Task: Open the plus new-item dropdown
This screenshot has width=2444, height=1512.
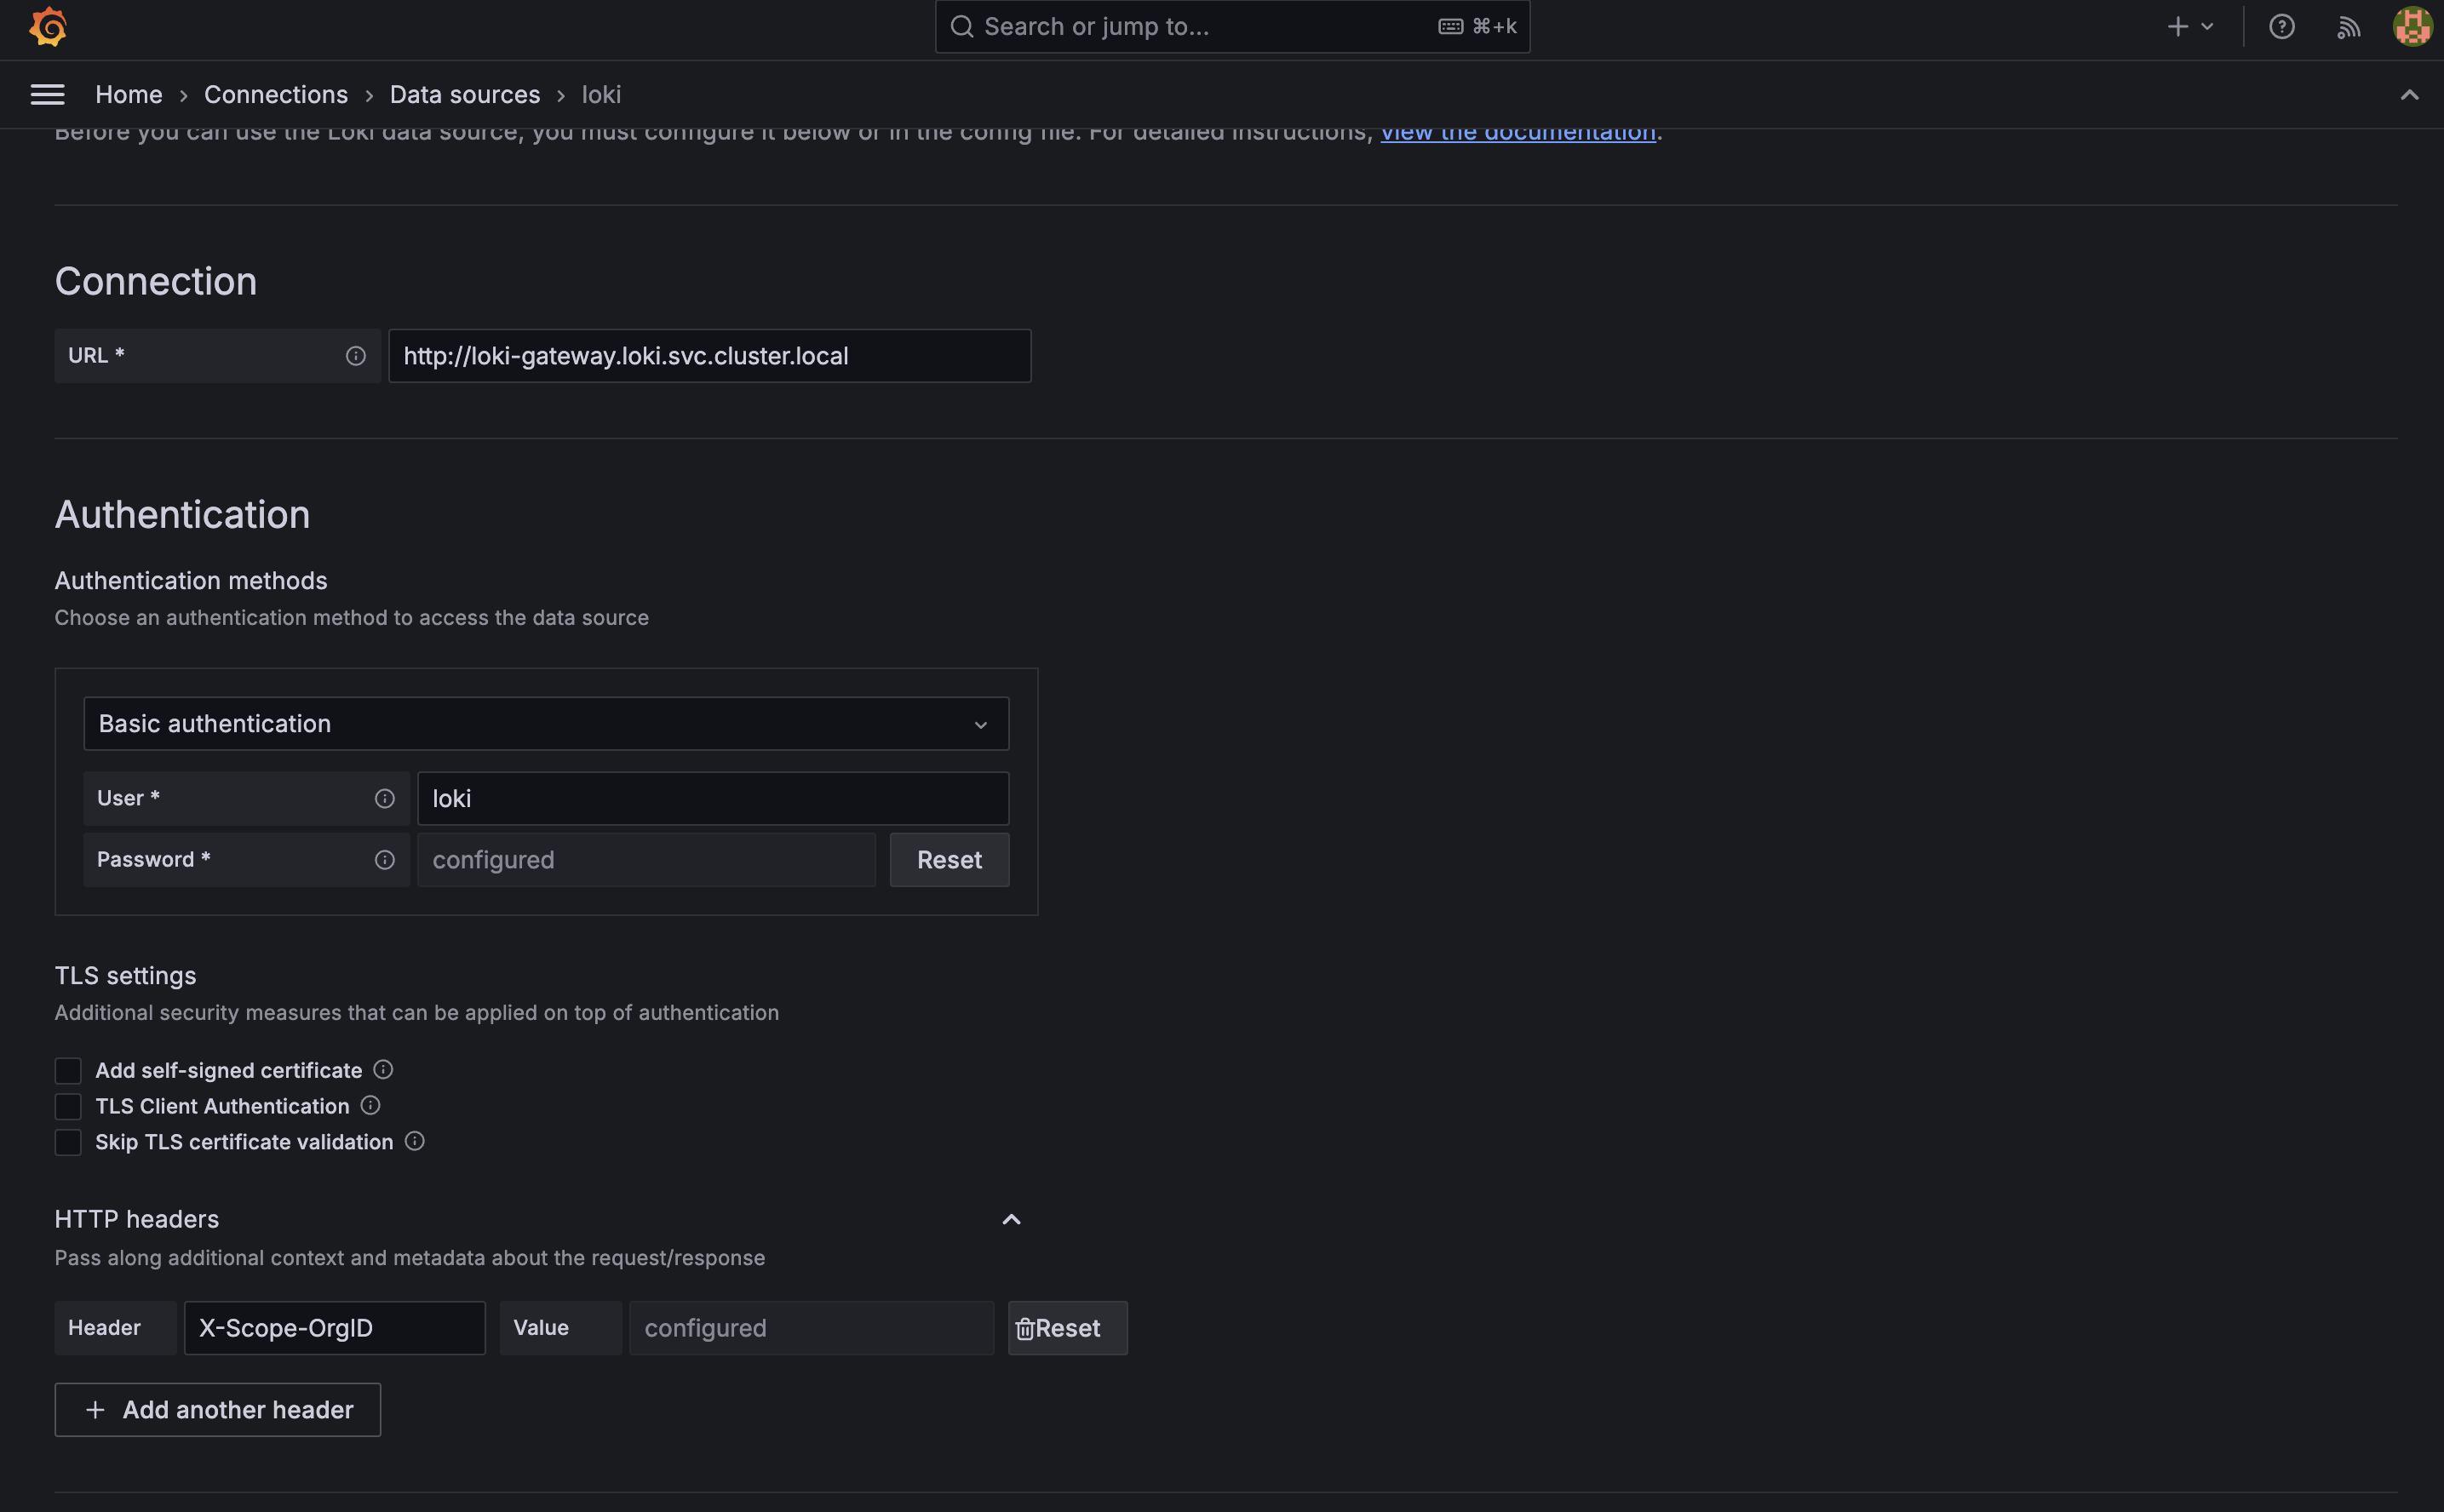Action: [2190, 27]
